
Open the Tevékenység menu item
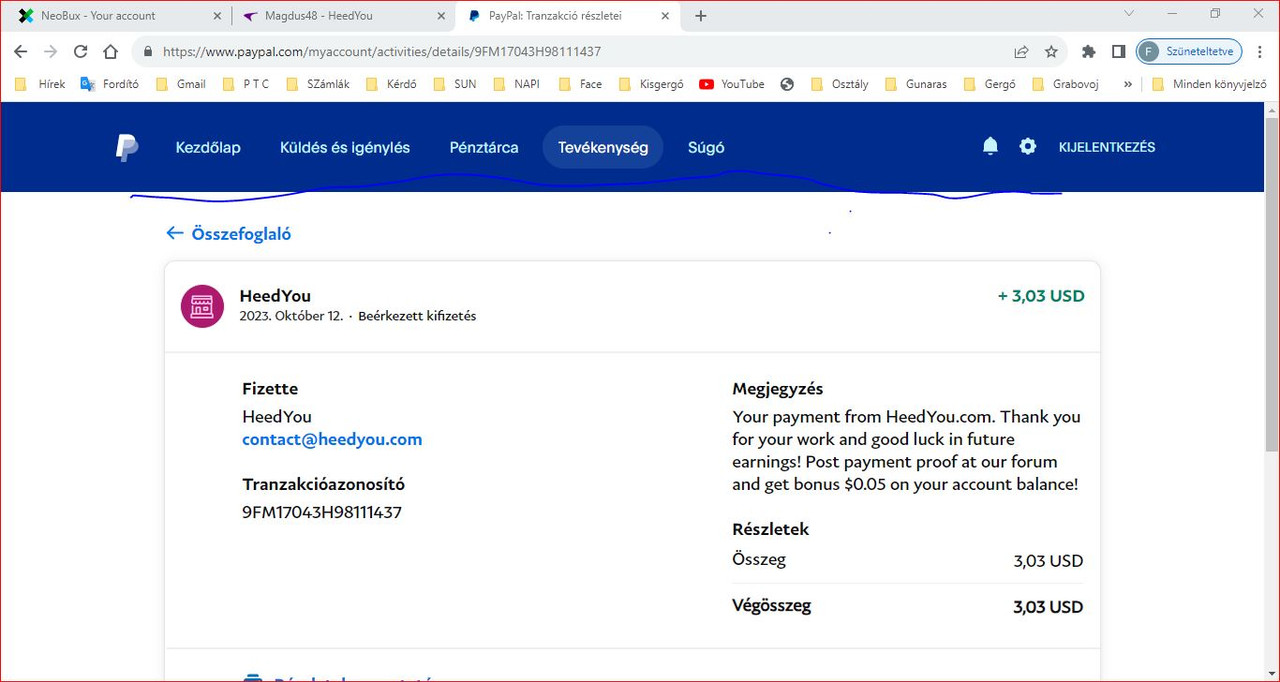click(603, 147)
